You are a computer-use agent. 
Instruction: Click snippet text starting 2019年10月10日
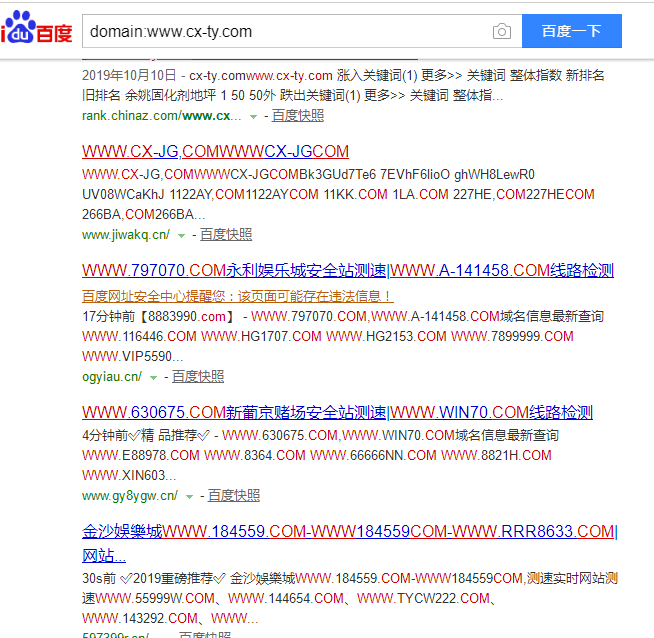point(343,85)
